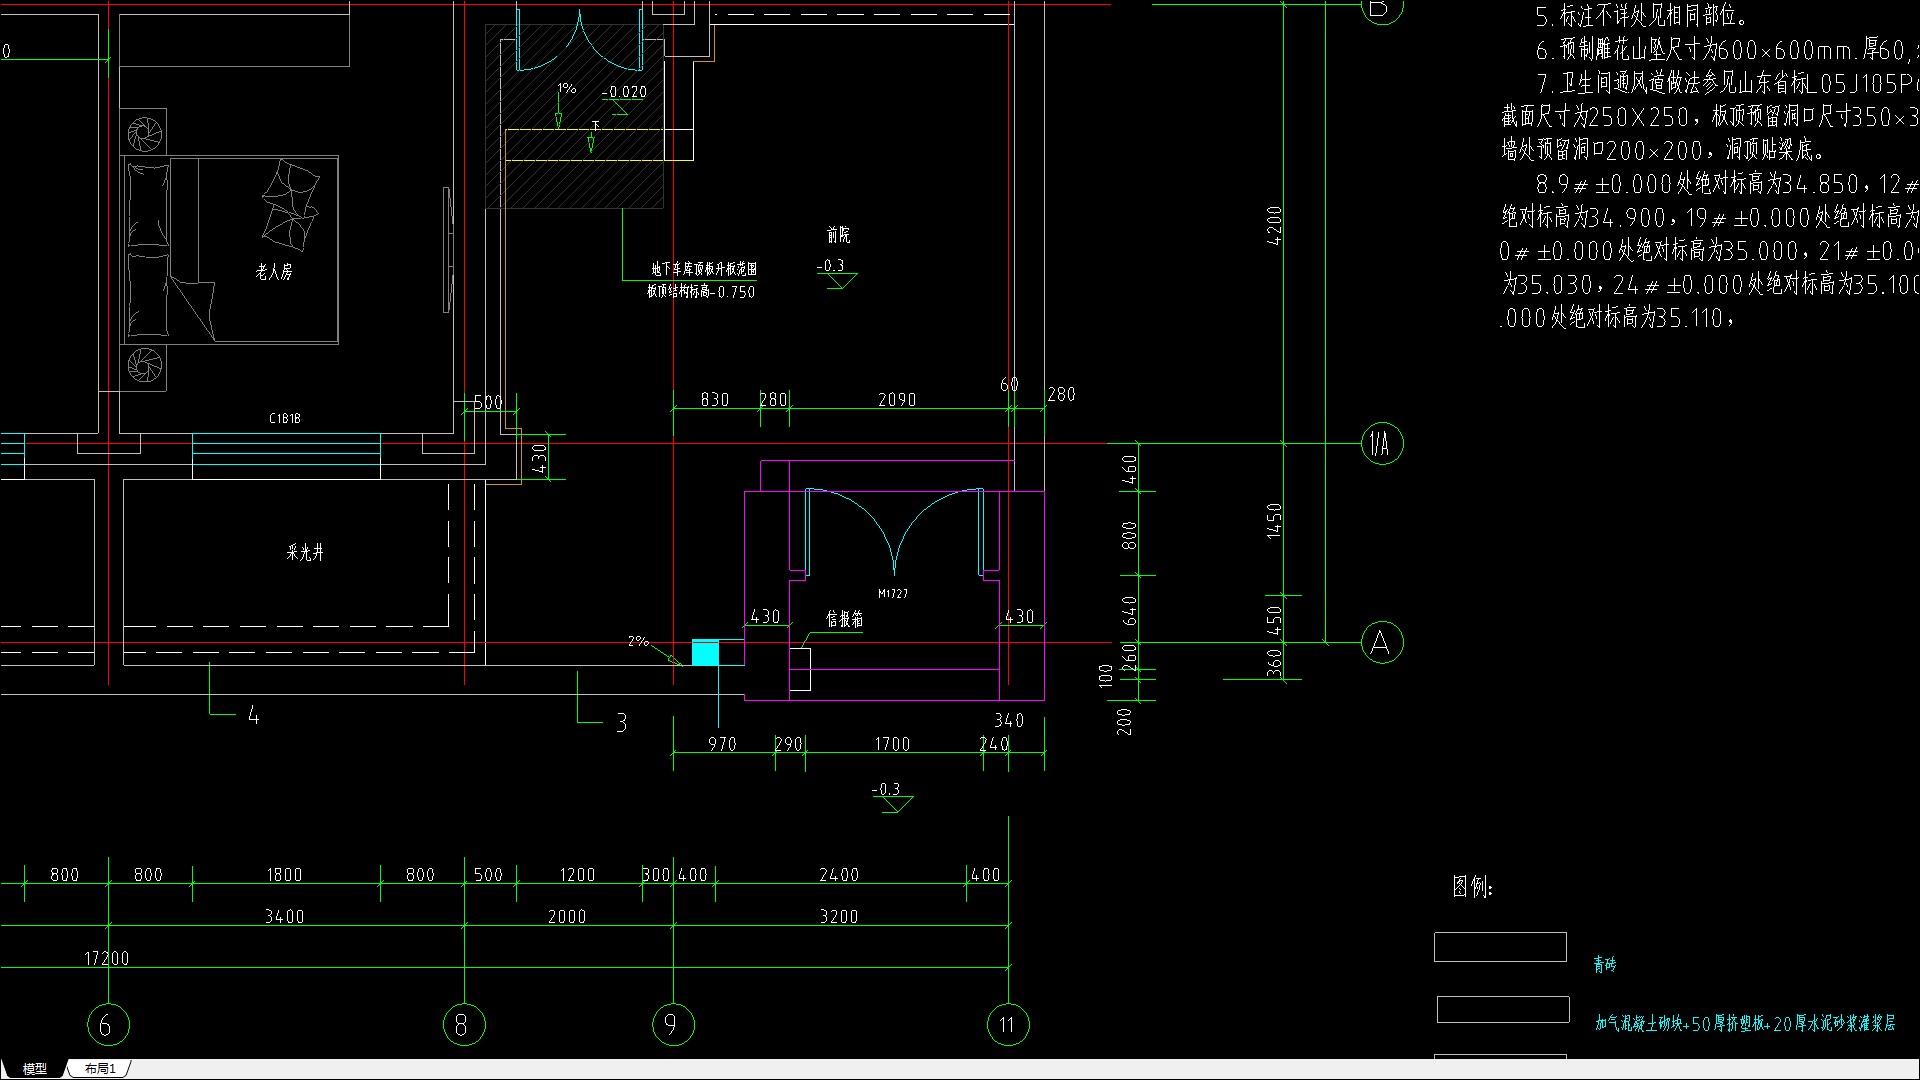This screenshot has width=1920, height=1080.
Task: Select the dimension 3200
Action: [x=839, y=917]
